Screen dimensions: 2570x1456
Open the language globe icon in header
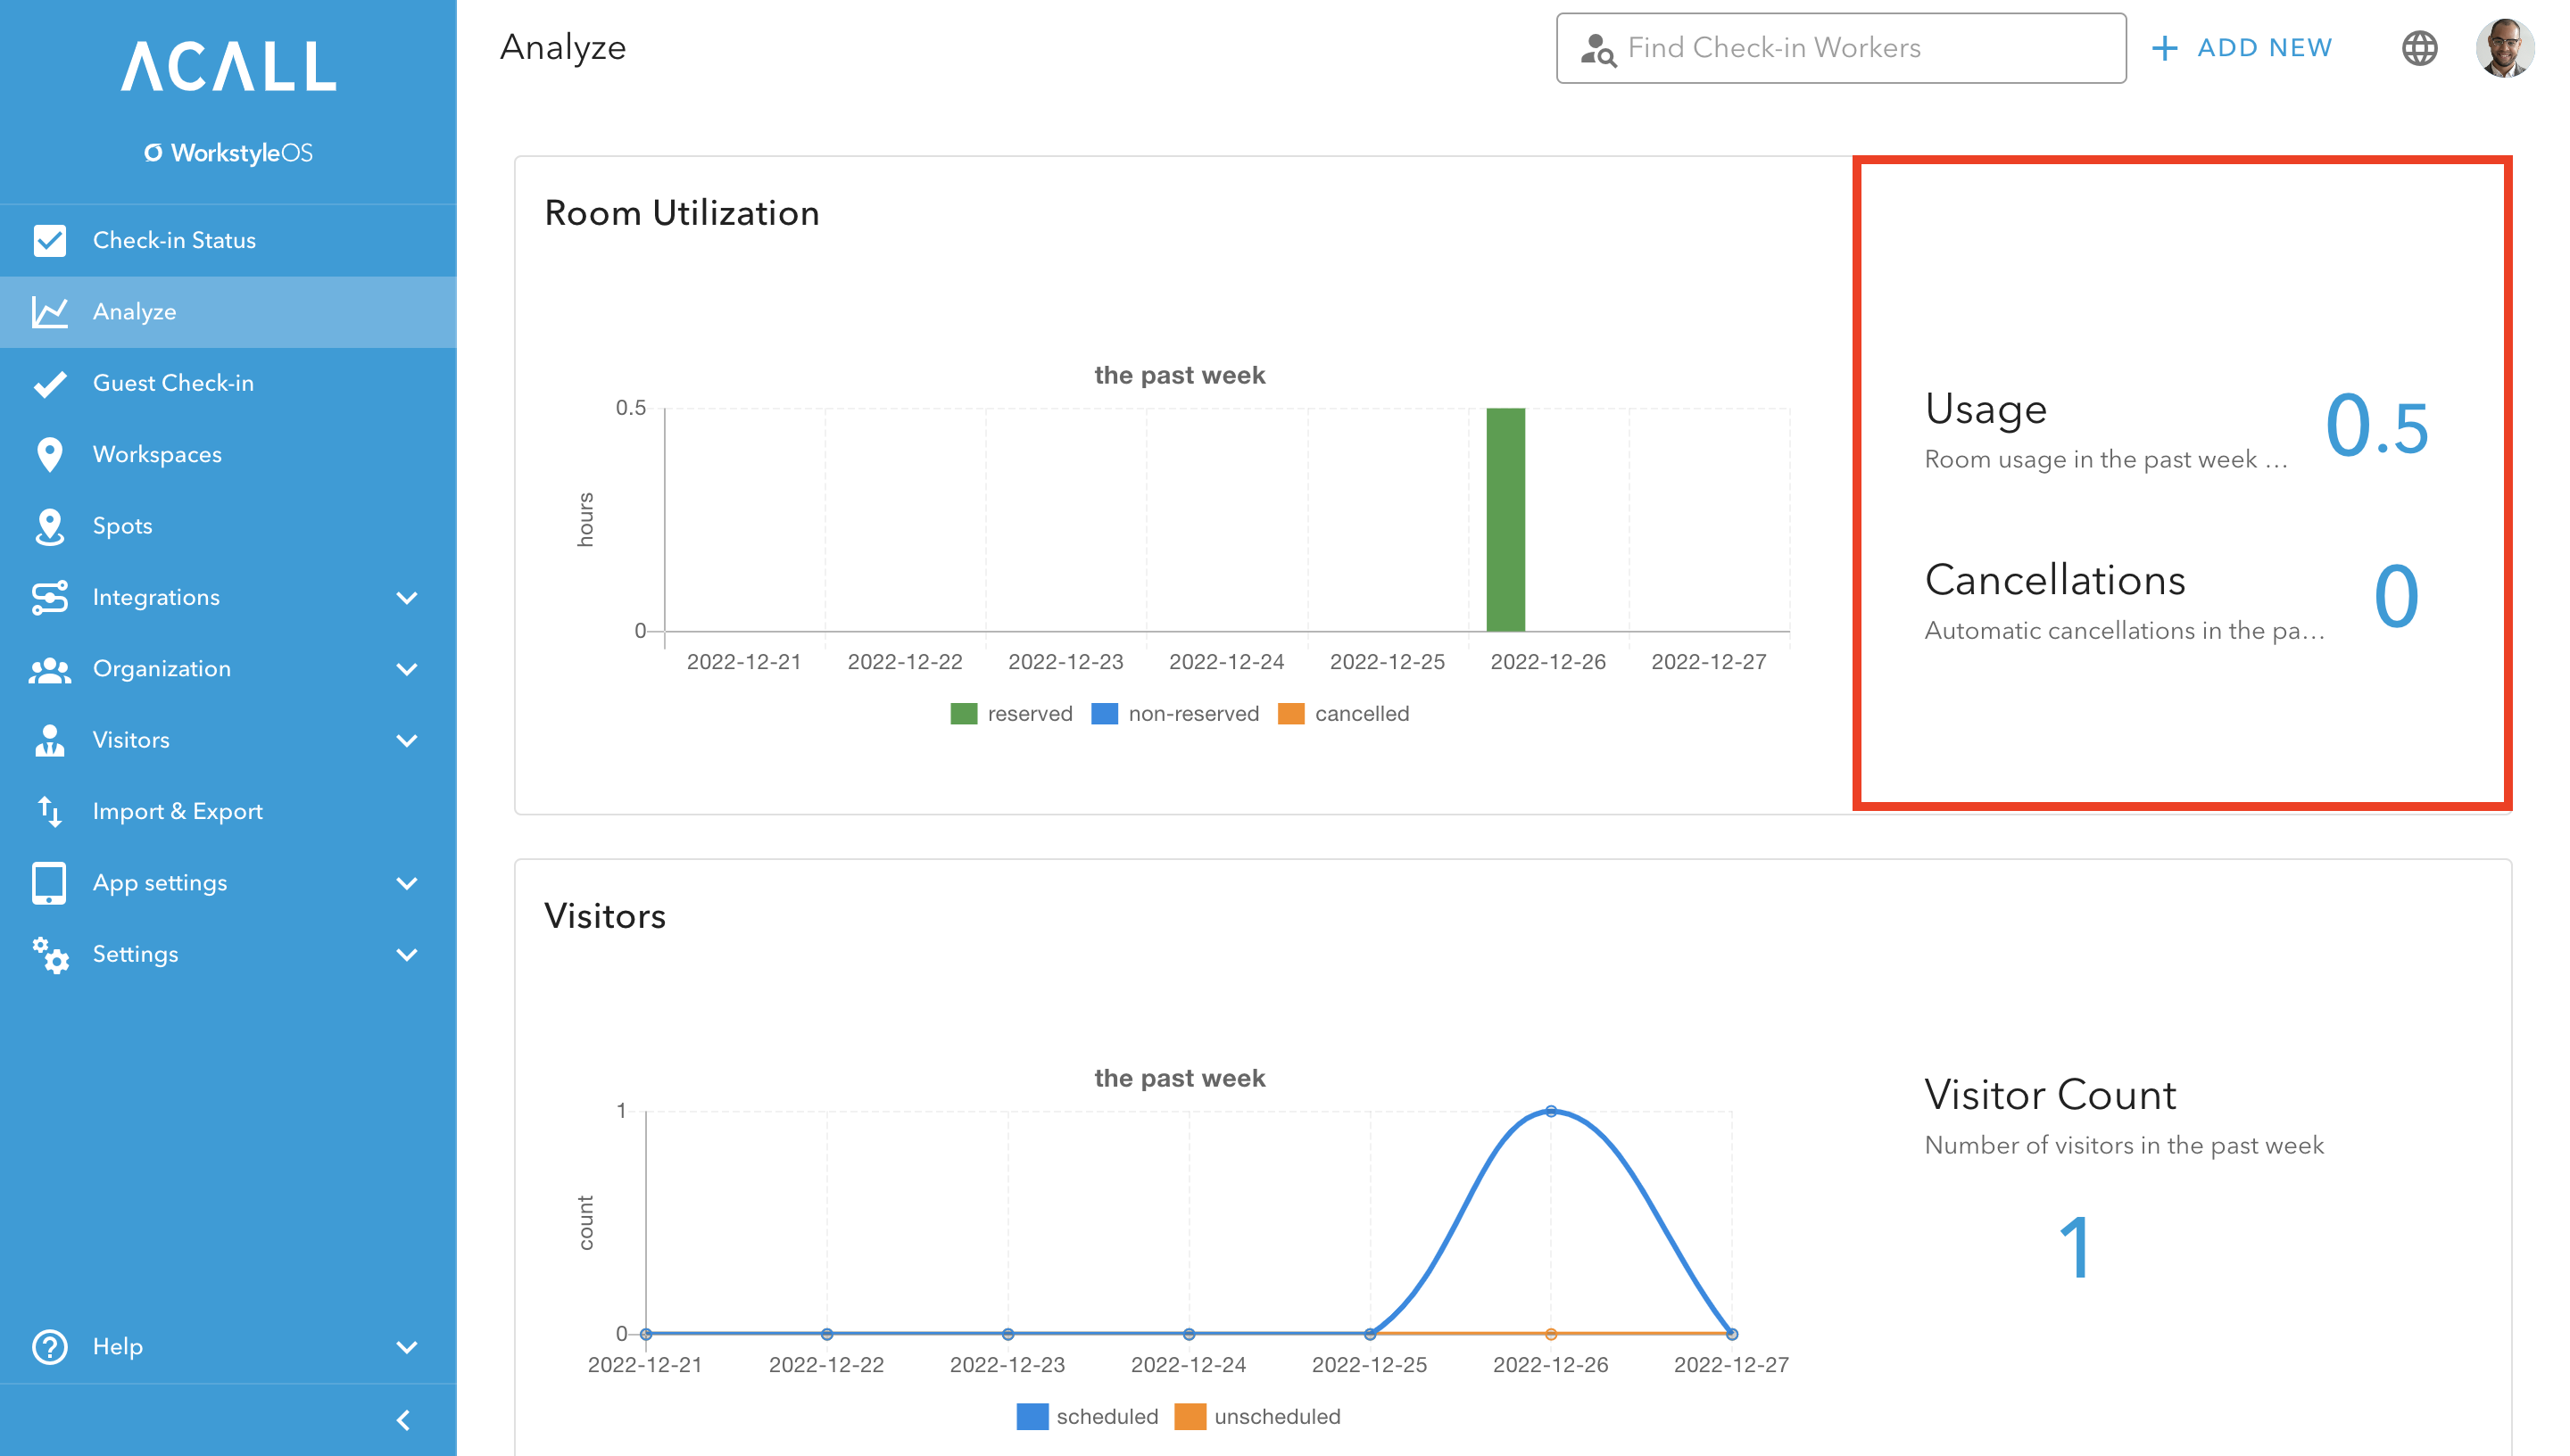[x=2420, y=47]
